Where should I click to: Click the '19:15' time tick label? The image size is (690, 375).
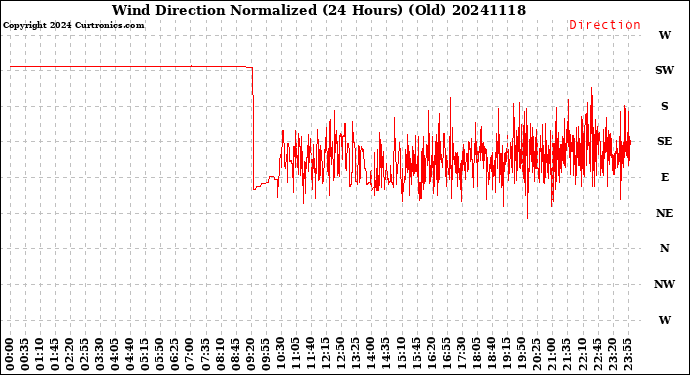[x=506, y=355]
